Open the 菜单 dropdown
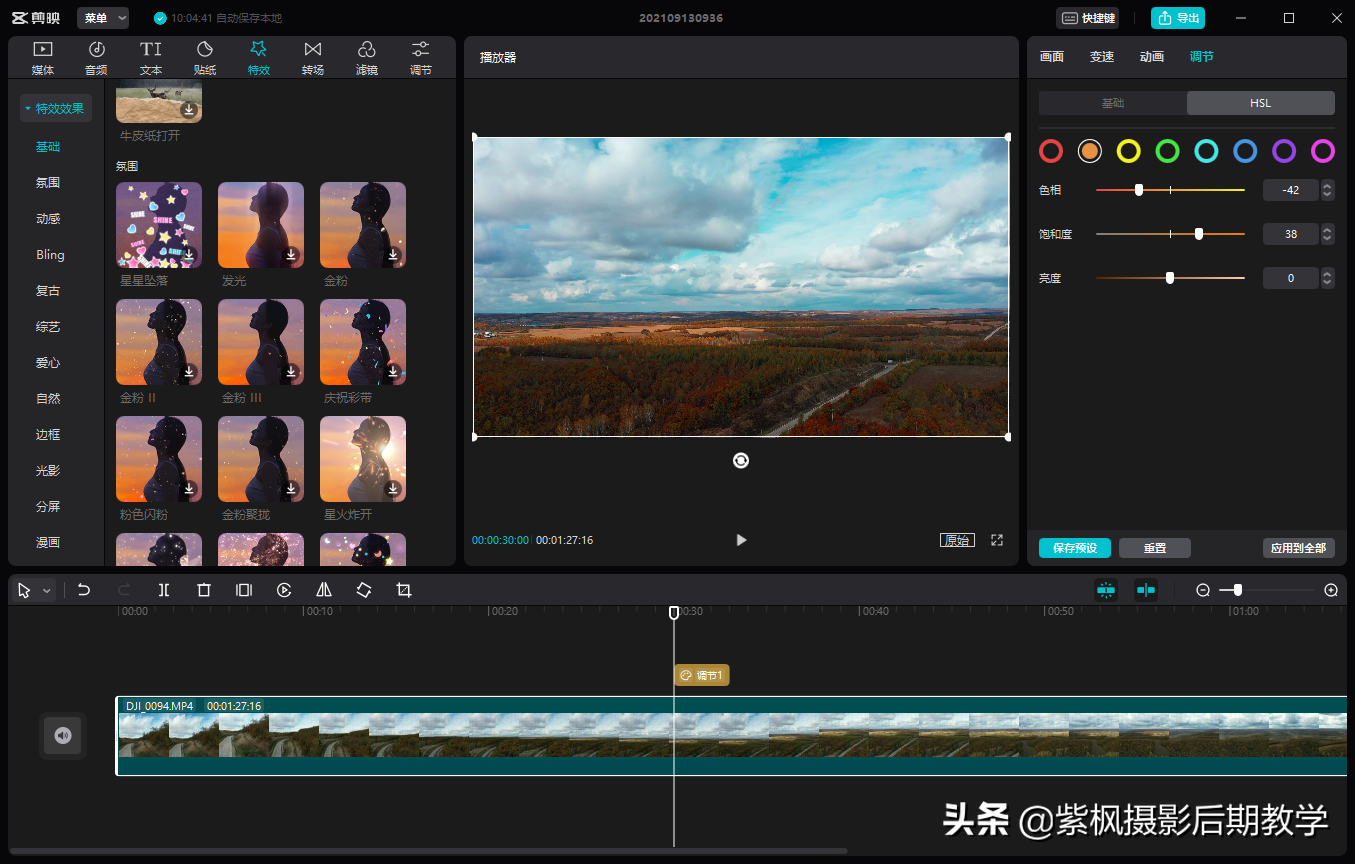This screenshot has width=1355, height=864. (x=103, y=18)
